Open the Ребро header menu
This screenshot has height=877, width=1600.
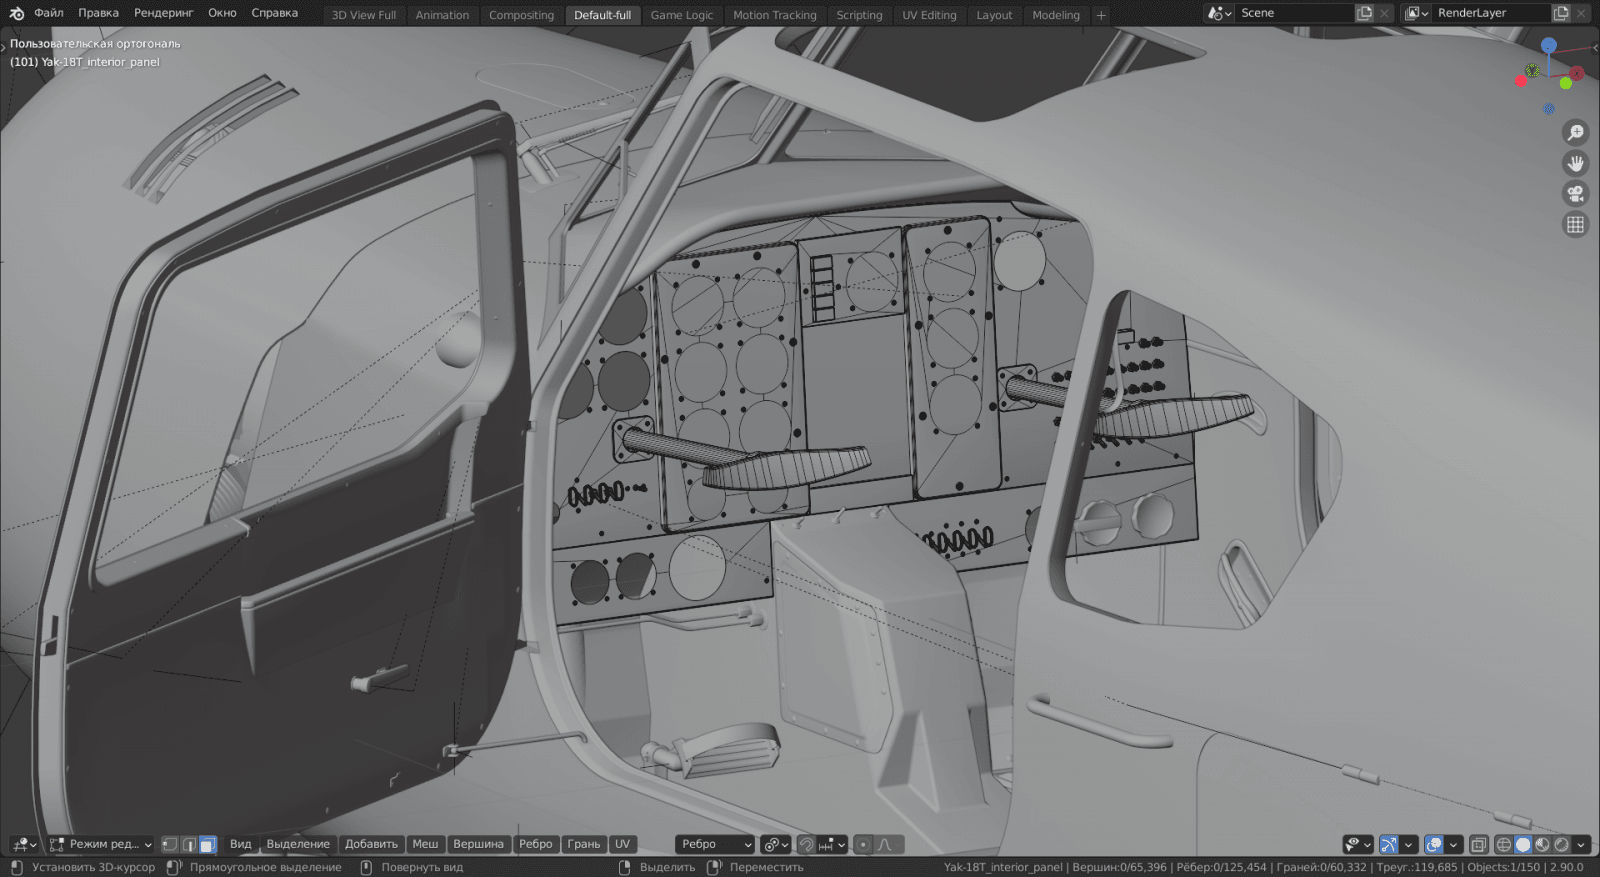coord(536,845)
